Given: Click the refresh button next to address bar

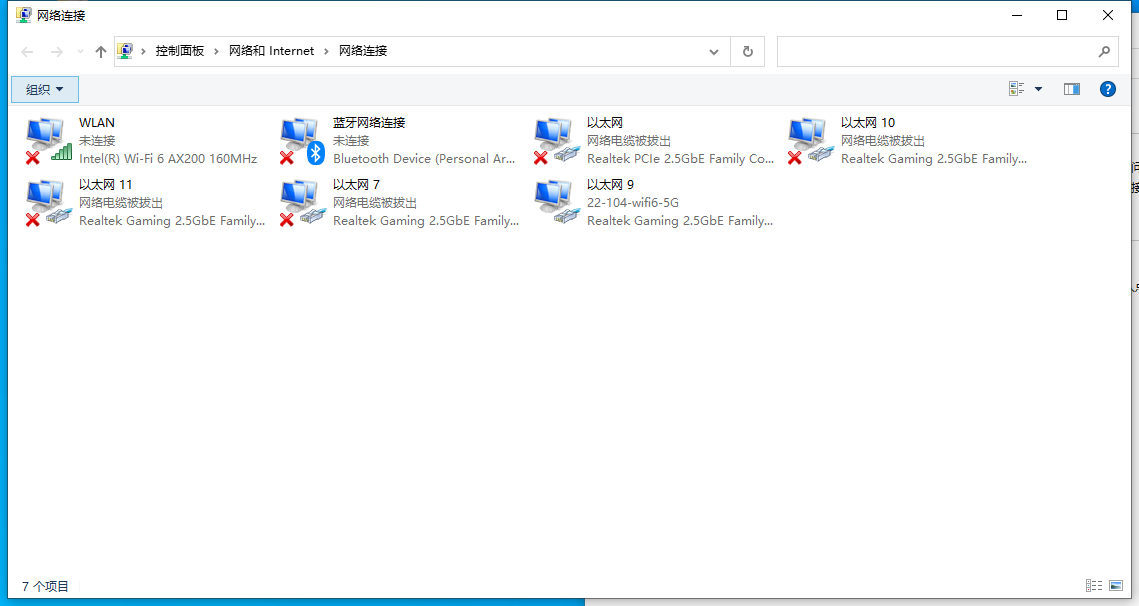Looking at the screenshot, I should coord(747,52).
